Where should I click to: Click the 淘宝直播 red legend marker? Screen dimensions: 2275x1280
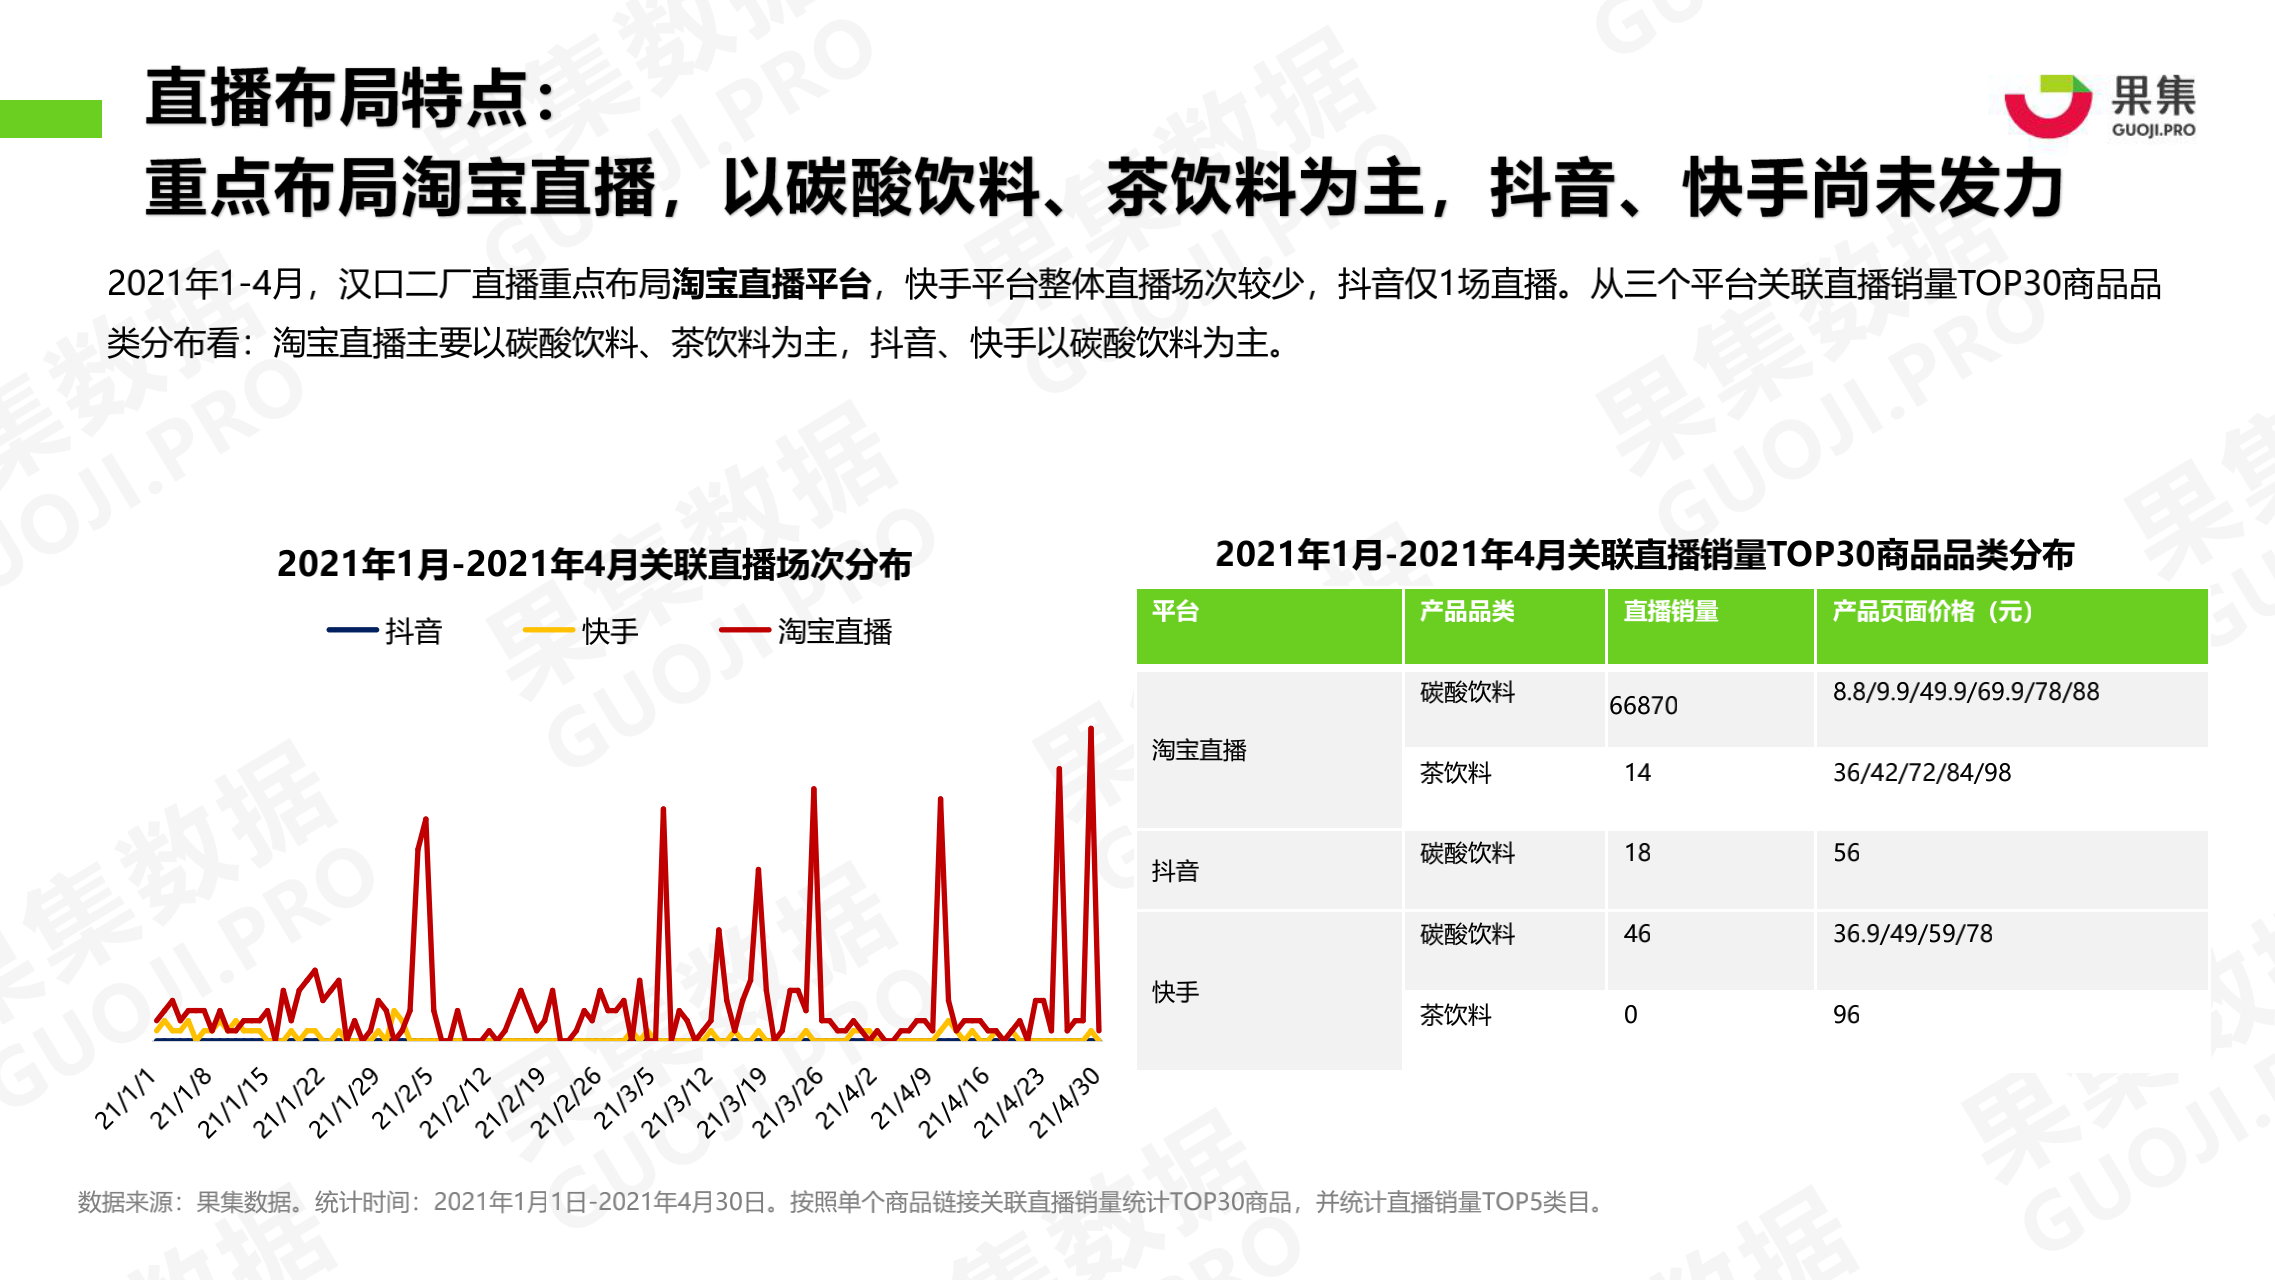tap(744, 630)
